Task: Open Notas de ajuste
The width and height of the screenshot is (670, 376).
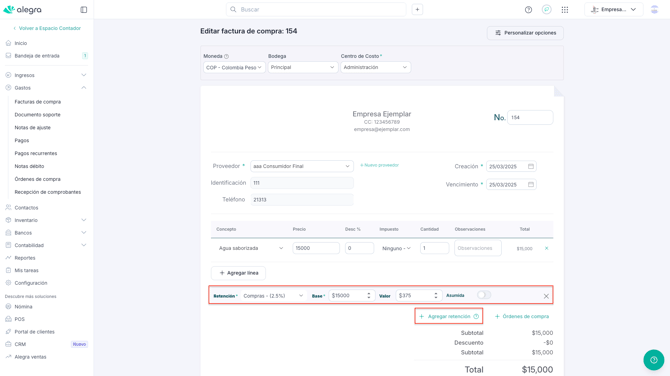Action: (x=32, y=128)
